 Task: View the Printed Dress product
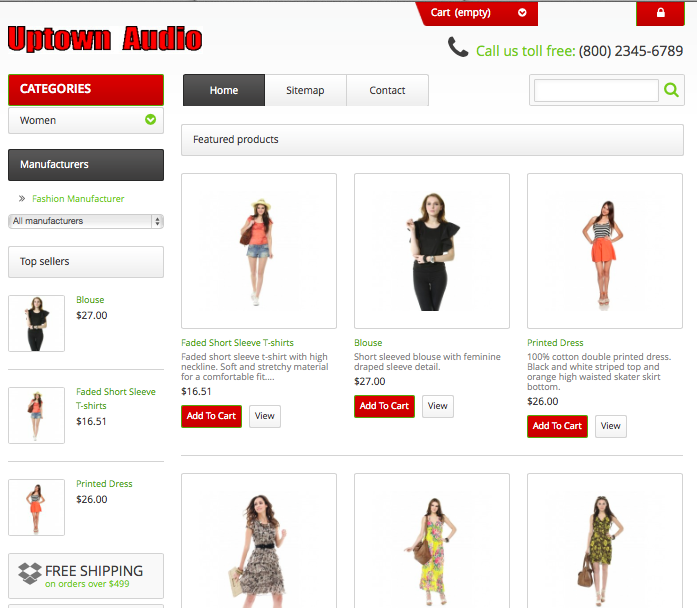[610, 426]
